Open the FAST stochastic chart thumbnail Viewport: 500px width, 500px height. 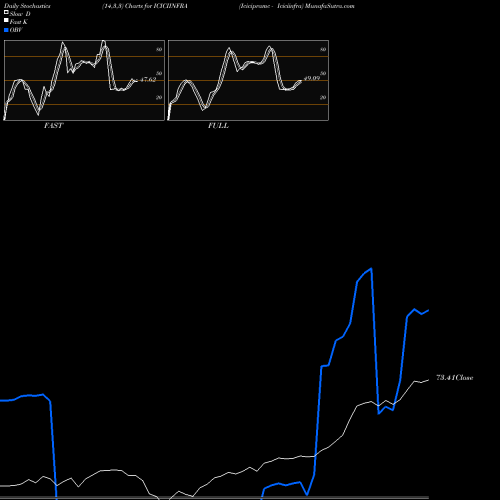[84, 80]
